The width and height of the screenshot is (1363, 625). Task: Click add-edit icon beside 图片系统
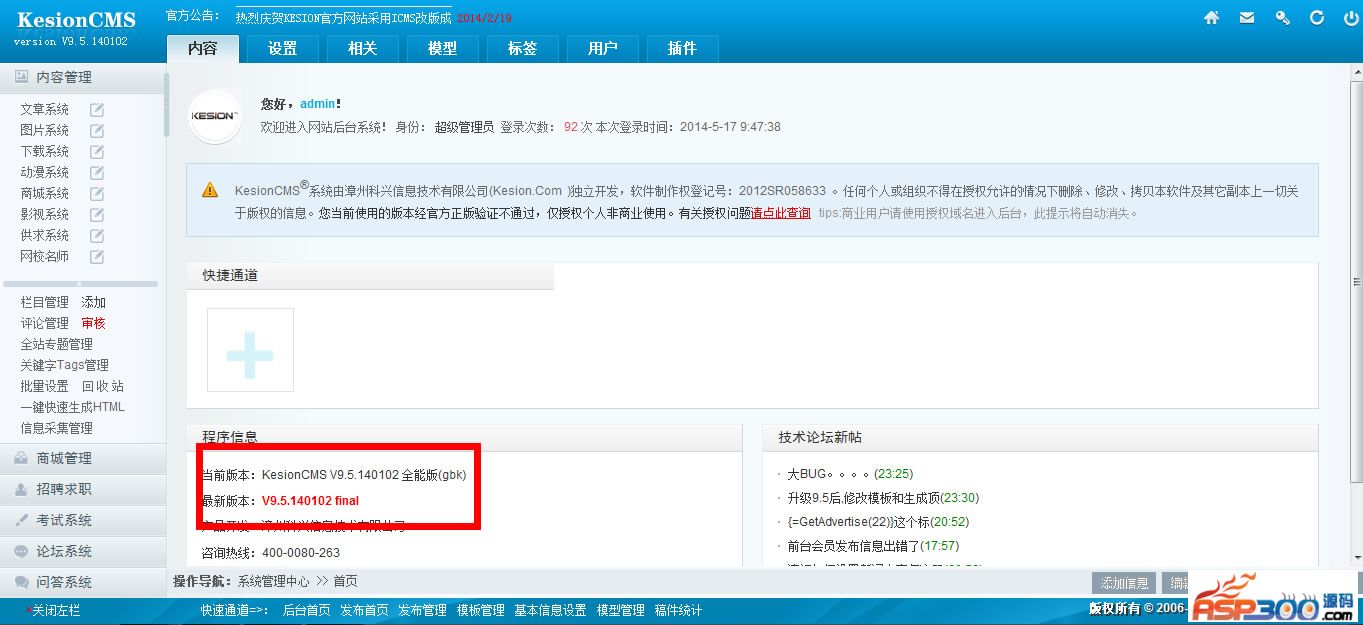tap(97, 130)
